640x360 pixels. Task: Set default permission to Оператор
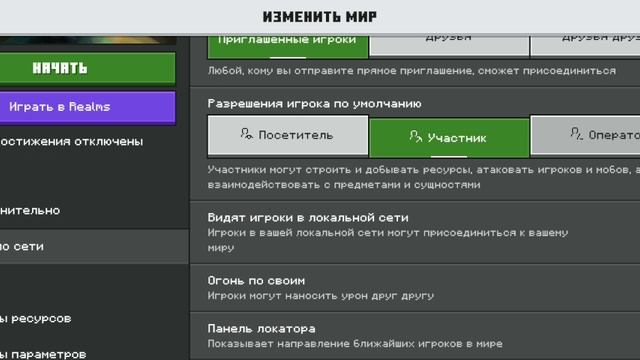[x=585, y=135]
